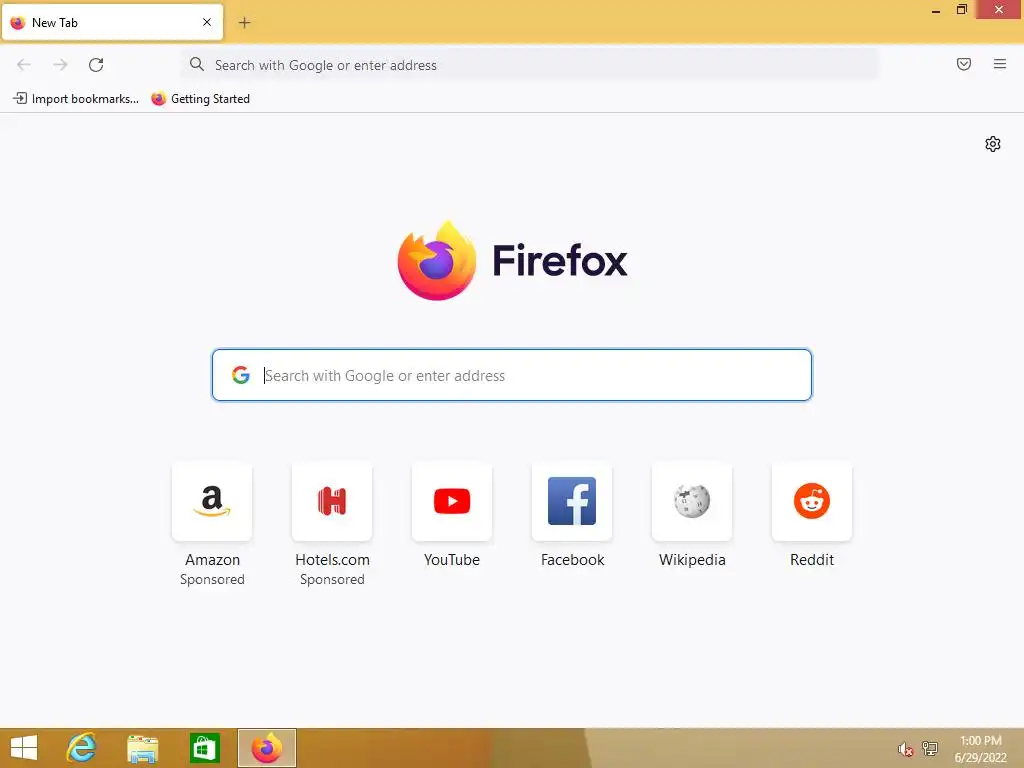Open File Explorer from the taskbar
This screenshot has height=768, width=1024.
click(x=142, y=748)
